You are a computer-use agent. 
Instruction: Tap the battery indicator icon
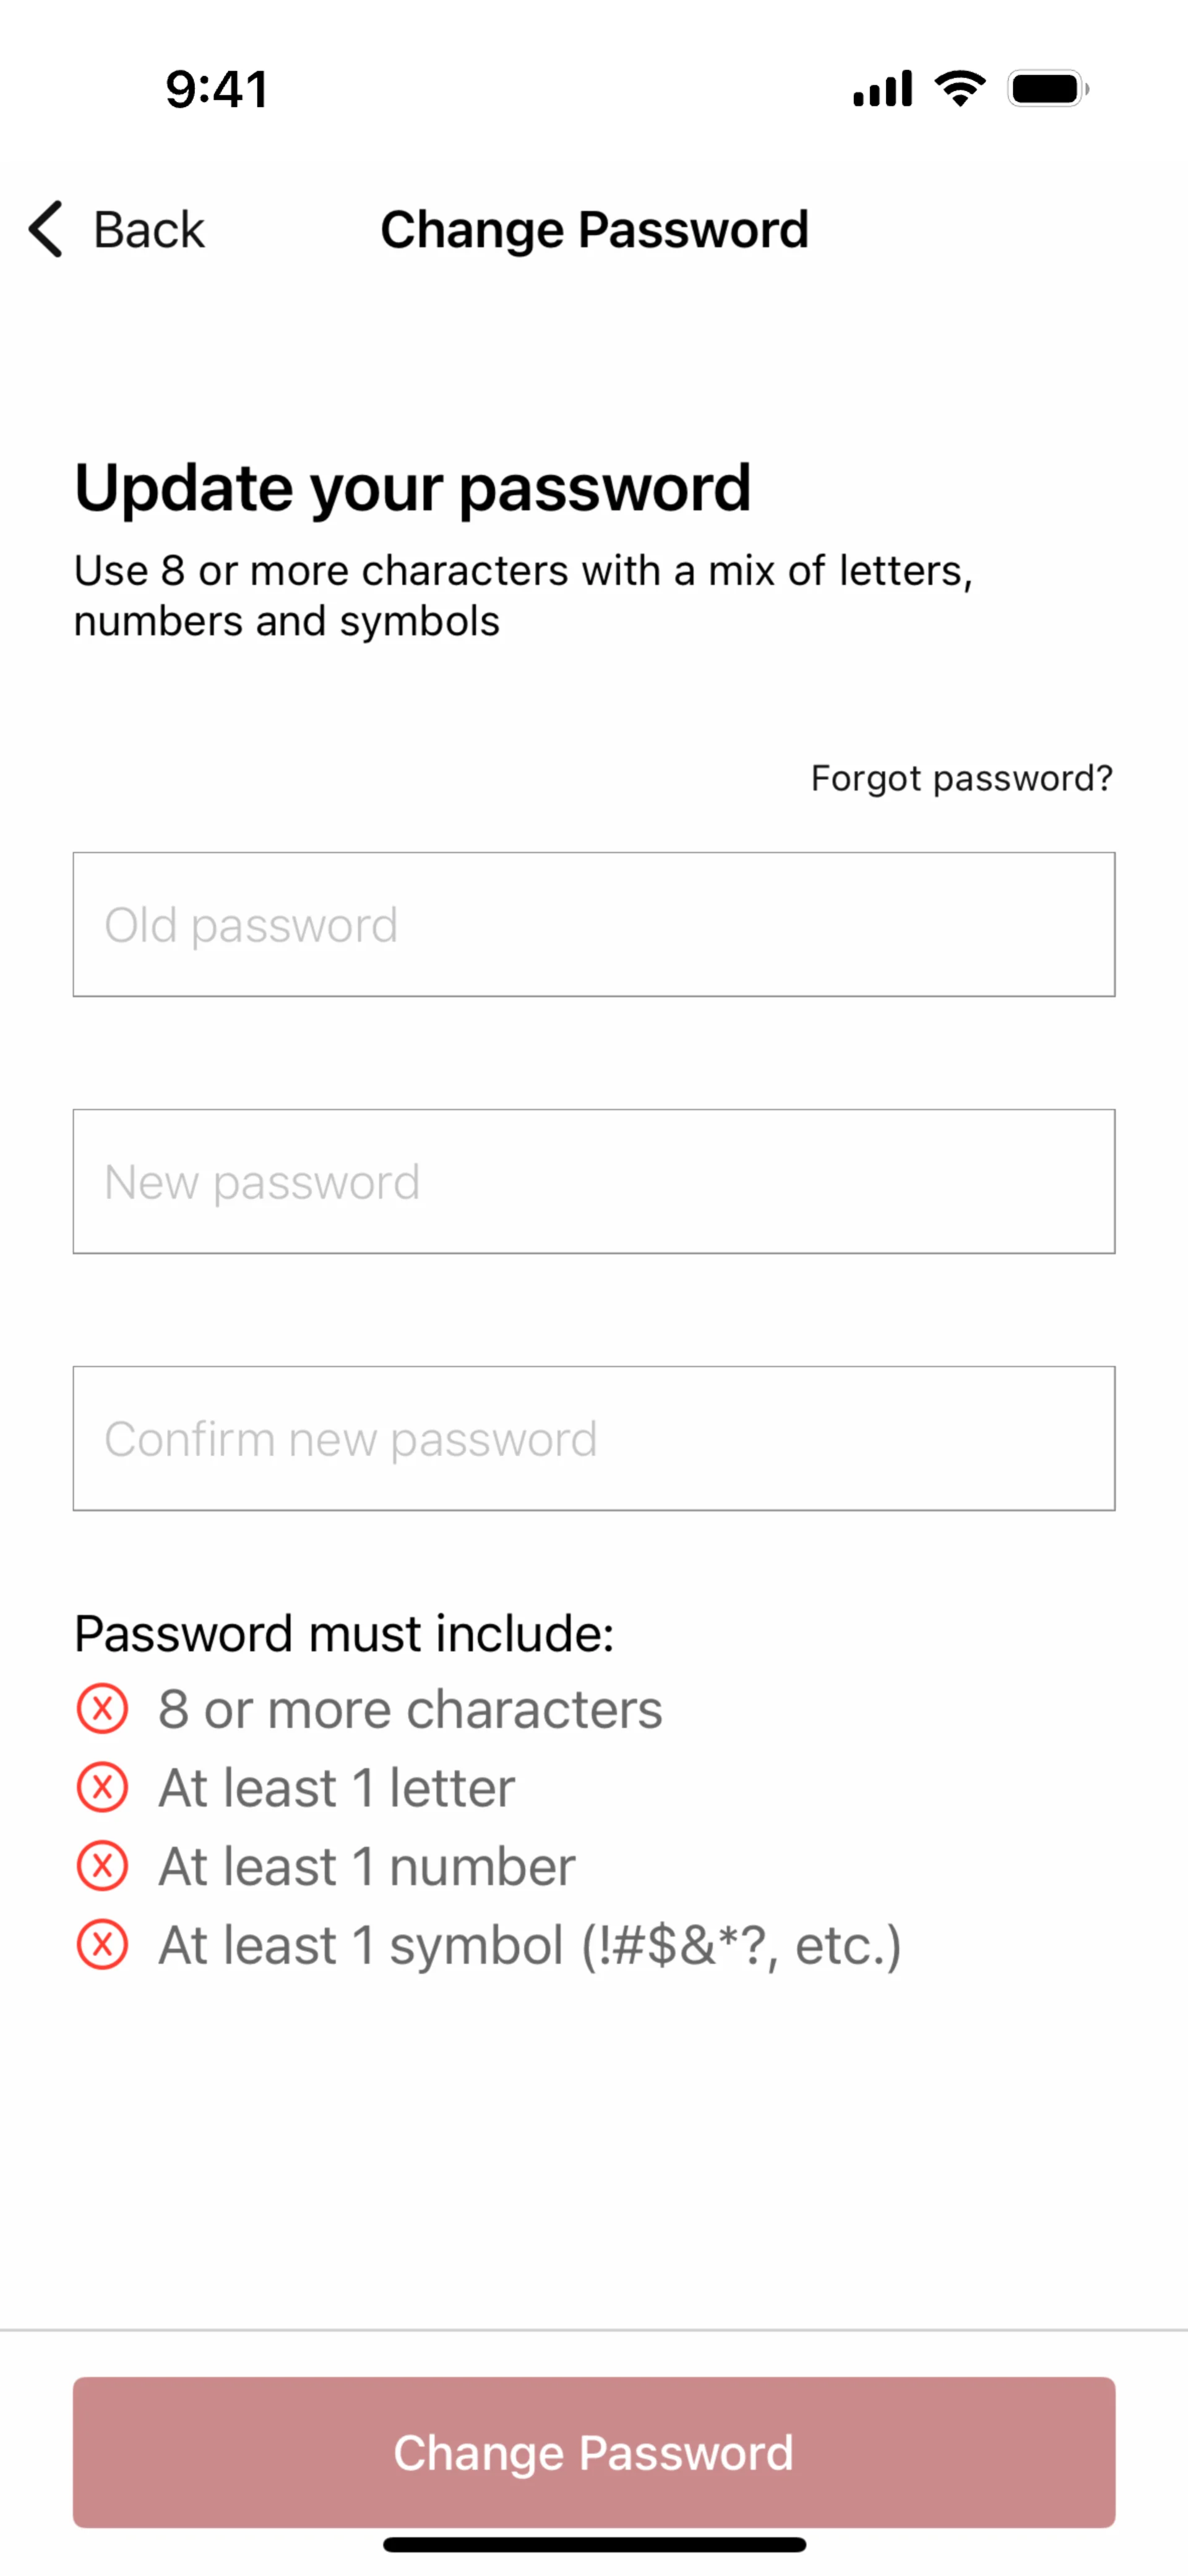(1047, 89)
